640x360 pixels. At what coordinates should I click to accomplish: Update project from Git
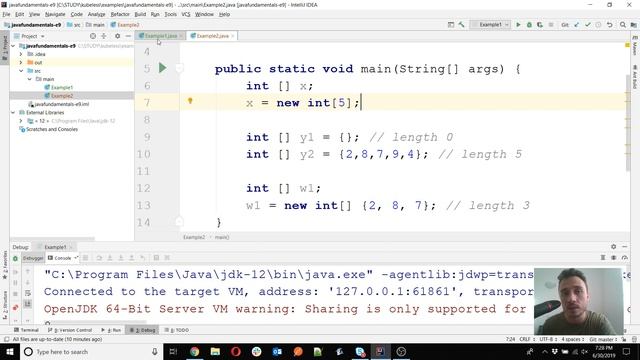pyautogui.click(x=577, y=25)
